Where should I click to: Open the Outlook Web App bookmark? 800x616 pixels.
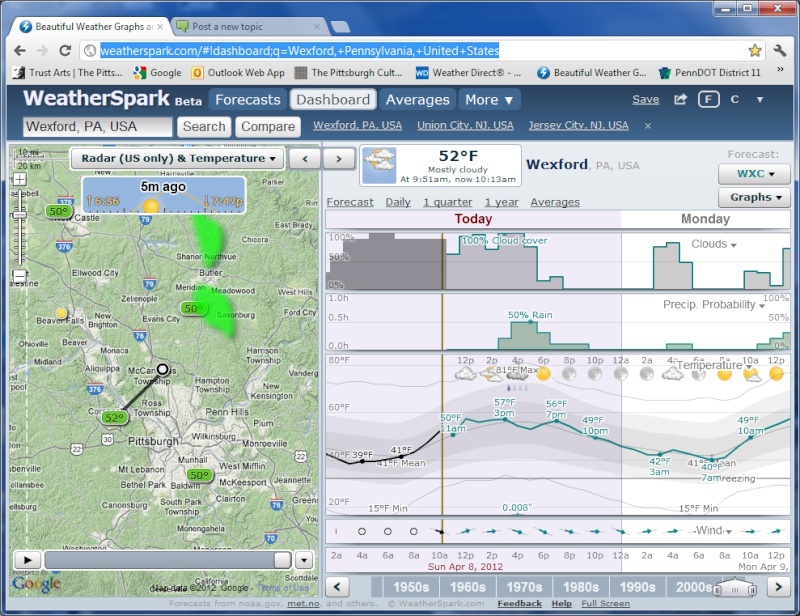(x=238, y=72)
